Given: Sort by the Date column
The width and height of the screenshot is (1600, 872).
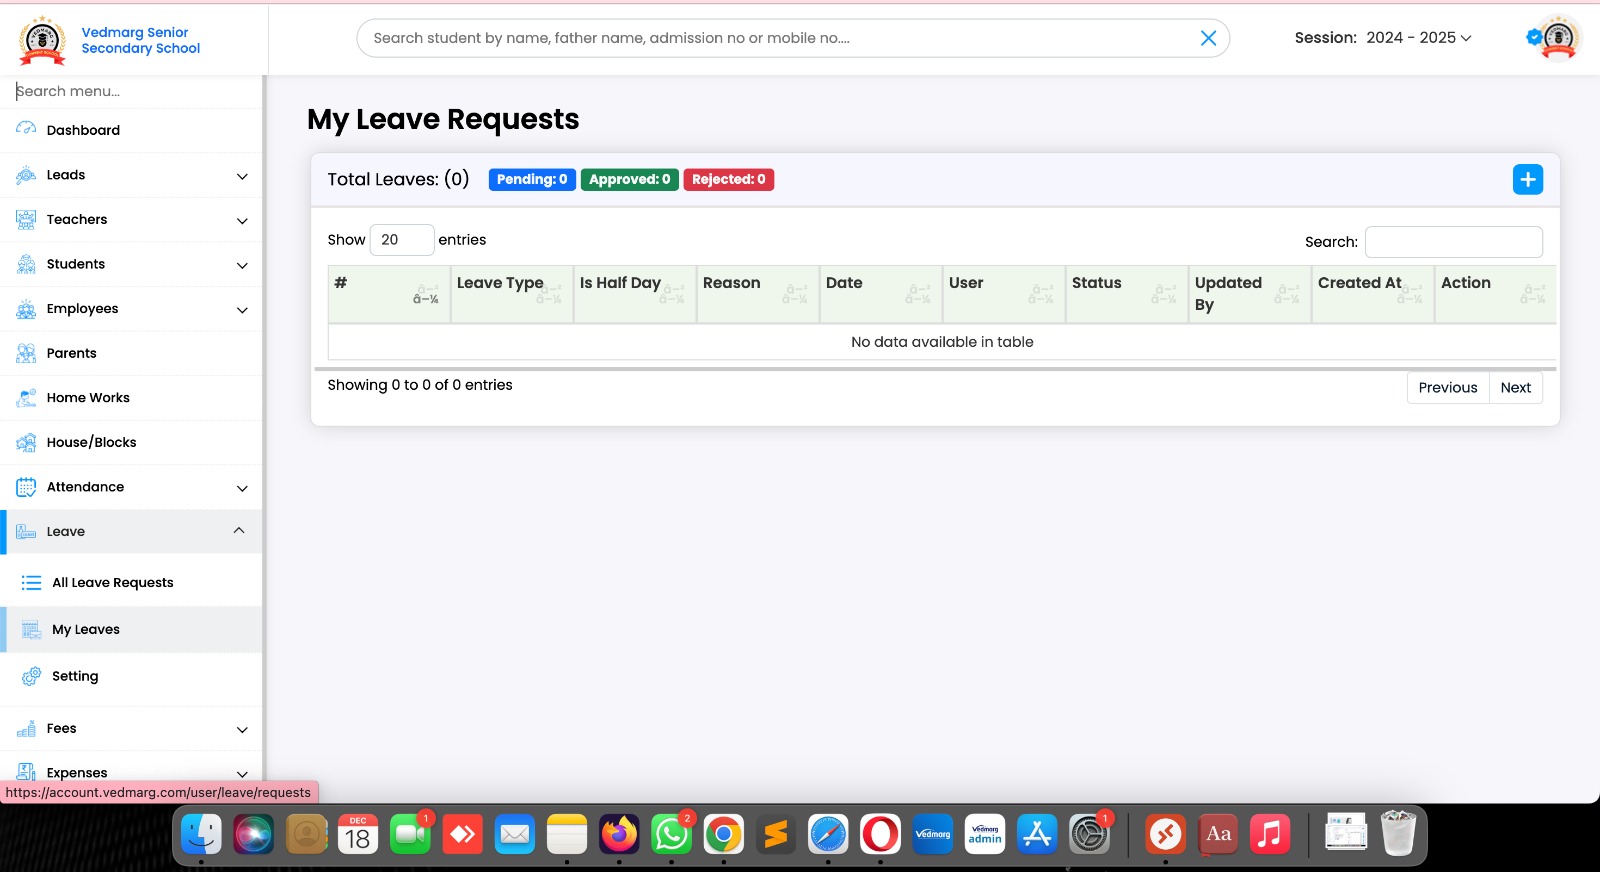Looking at the screenshot, I should 881,294.
